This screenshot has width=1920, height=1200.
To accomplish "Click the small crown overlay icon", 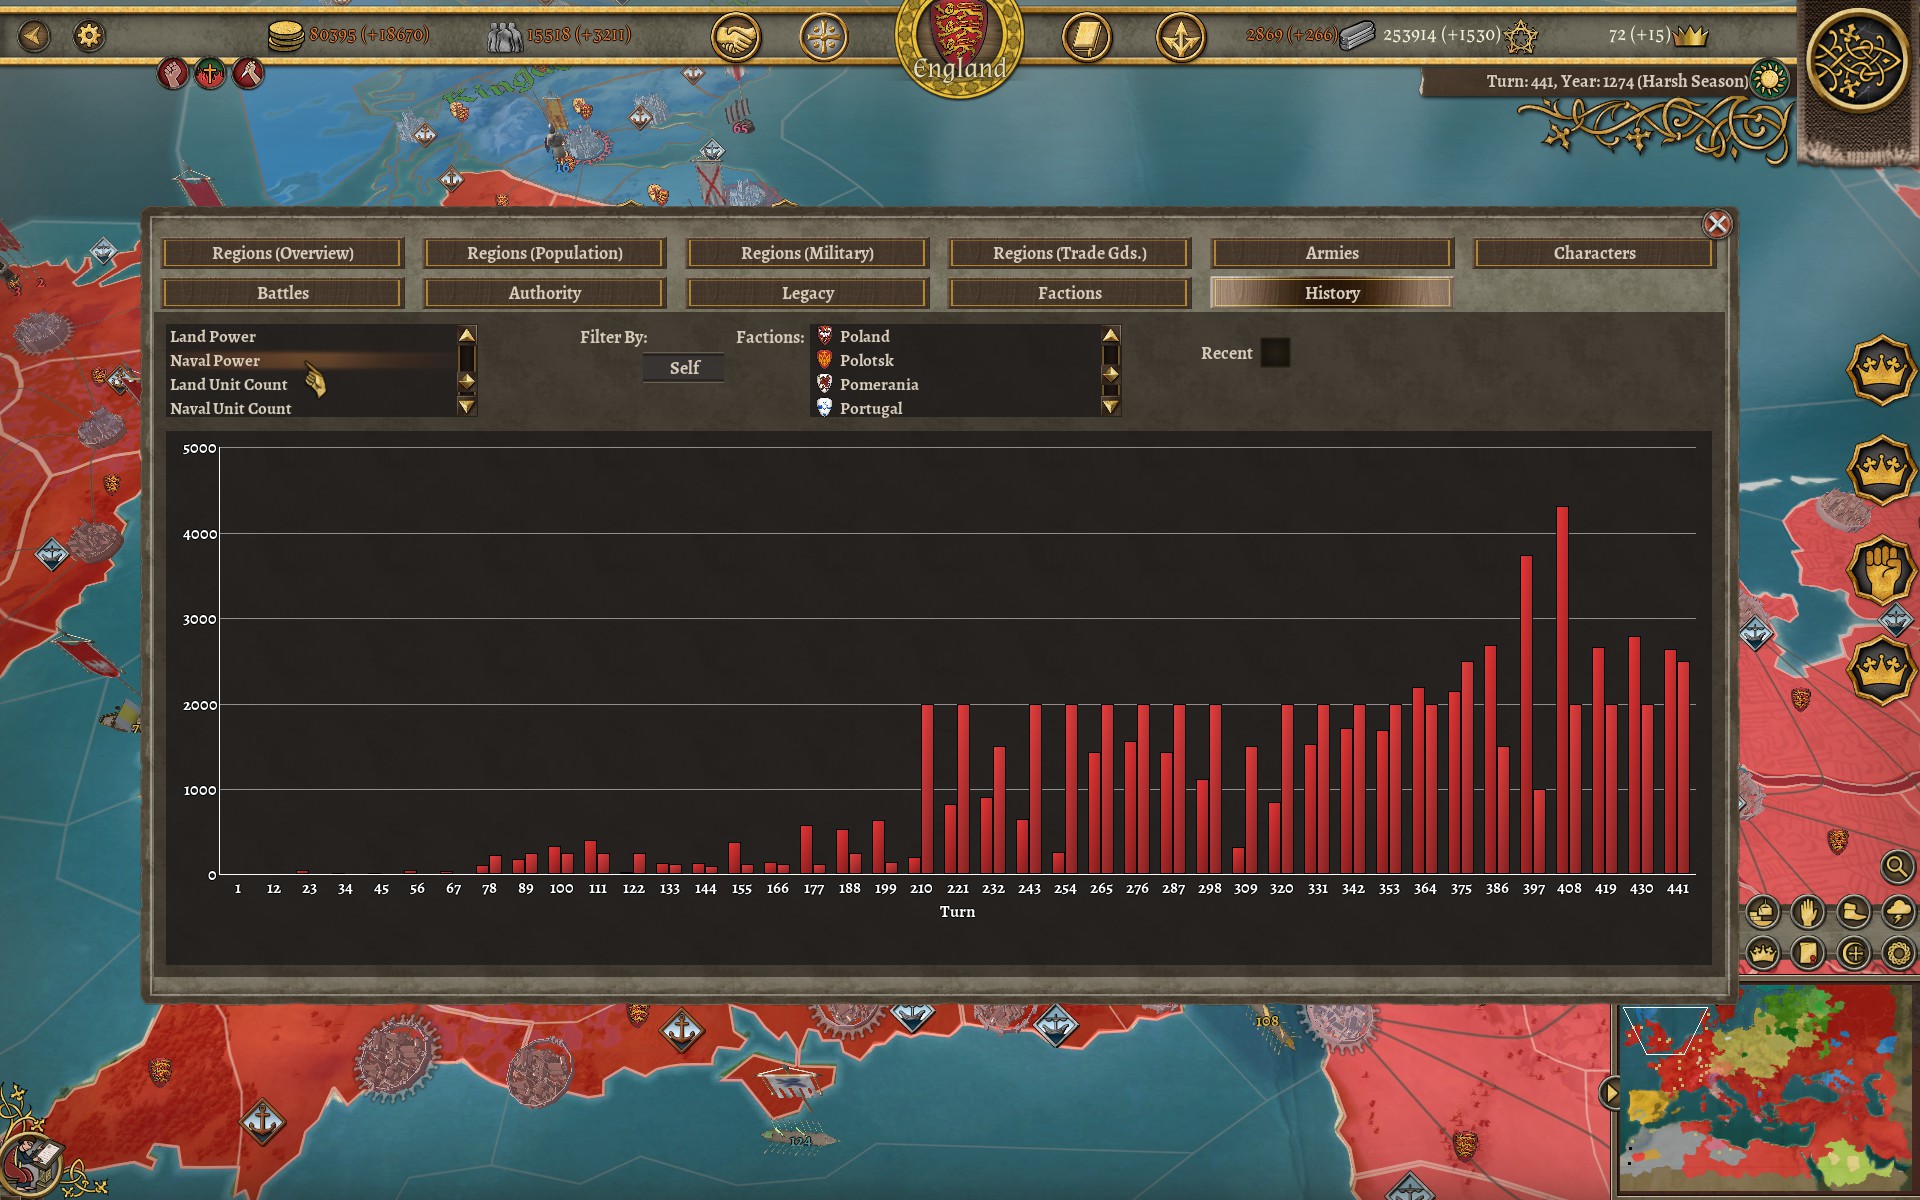I will pyautogui.click(x=1763, y=953).
